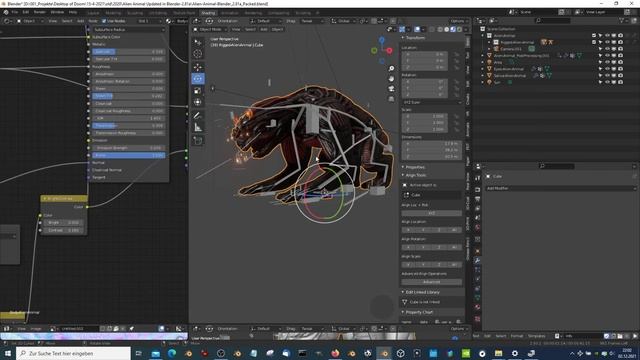Open the Slot 1 material slot dropdown
Image resolution: width=640 pixels, height=360 pixels.
pyautogui.click(x=149, y=21)
